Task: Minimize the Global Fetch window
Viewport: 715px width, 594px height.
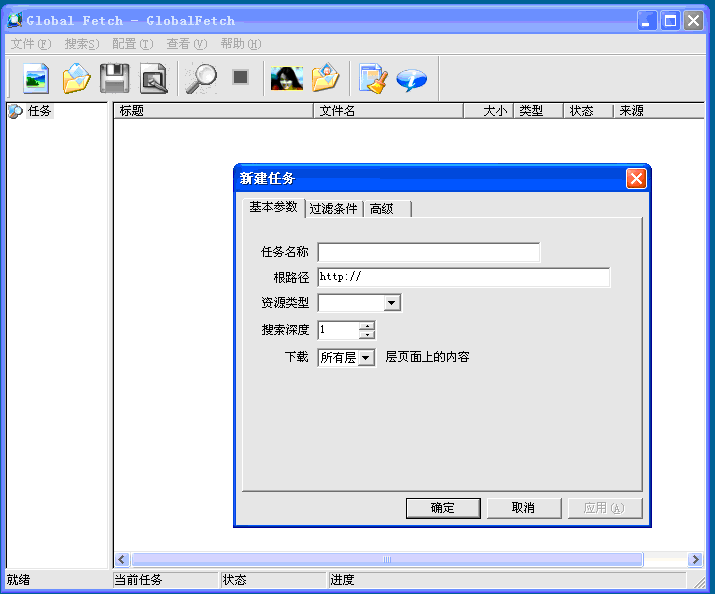Action: [646, 21]
